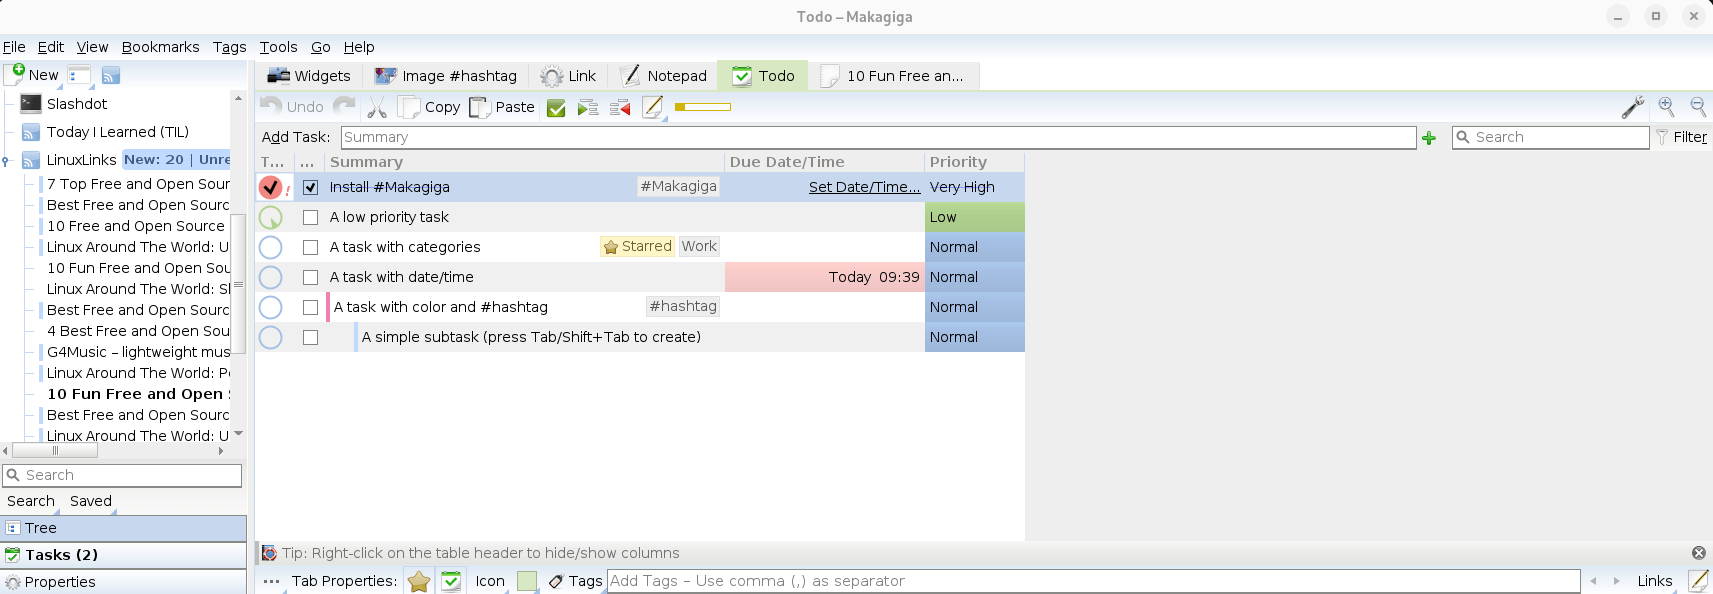Viewport: 1713px width, 594px height.
Task: Click the sidebar Search field
Action: 122,476
